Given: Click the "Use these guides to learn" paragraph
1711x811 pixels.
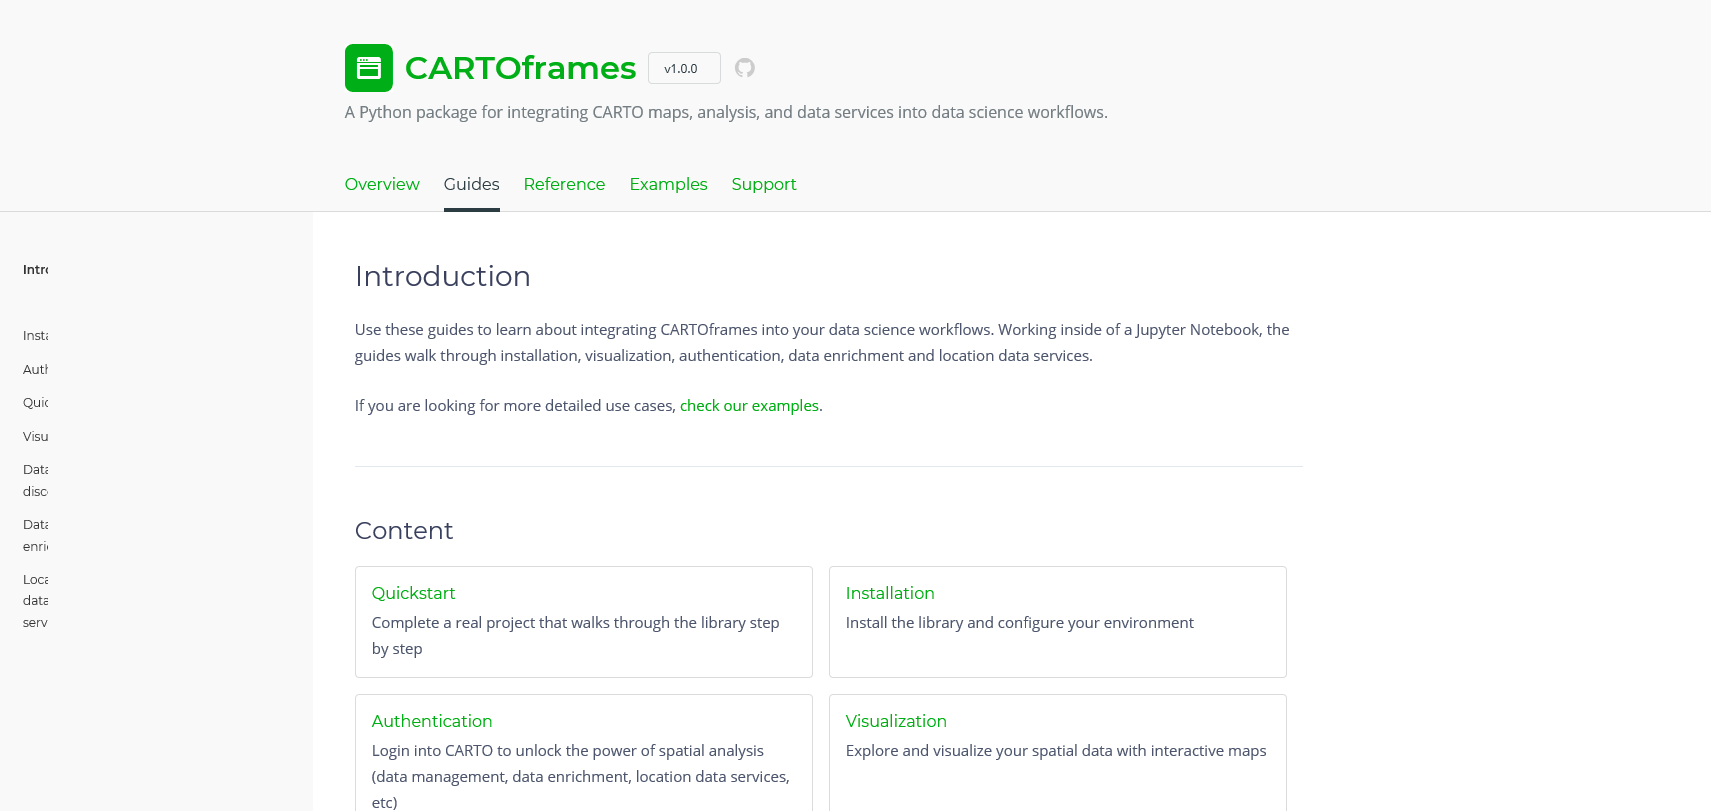Looking at the screenshot, I should coord(822,343).
